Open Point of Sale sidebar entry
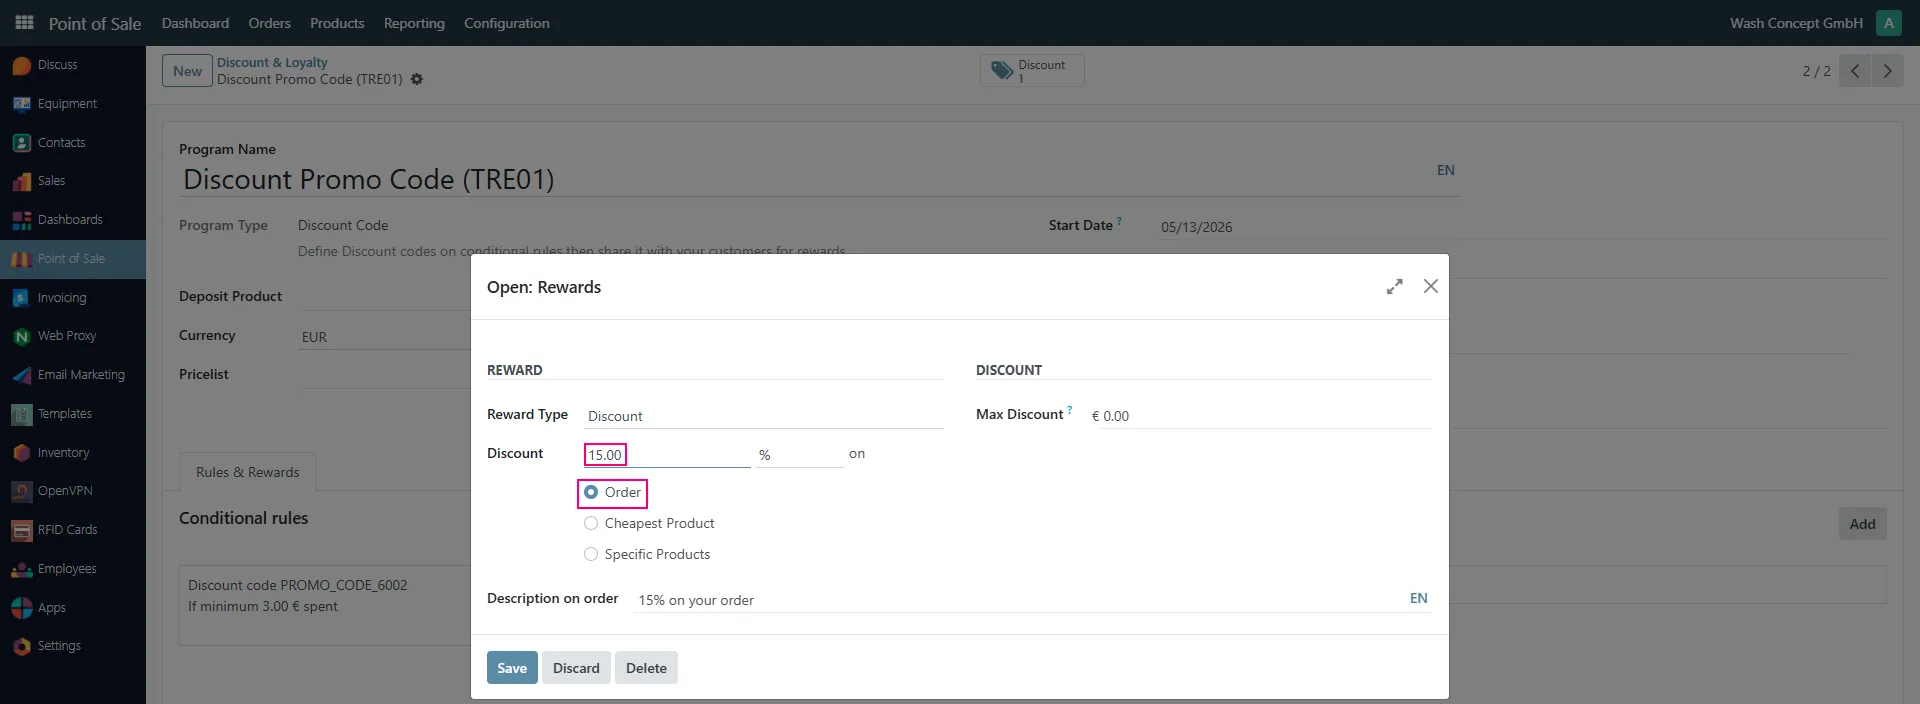Screen dimensions: 1920x704 [x=72, y=259]
